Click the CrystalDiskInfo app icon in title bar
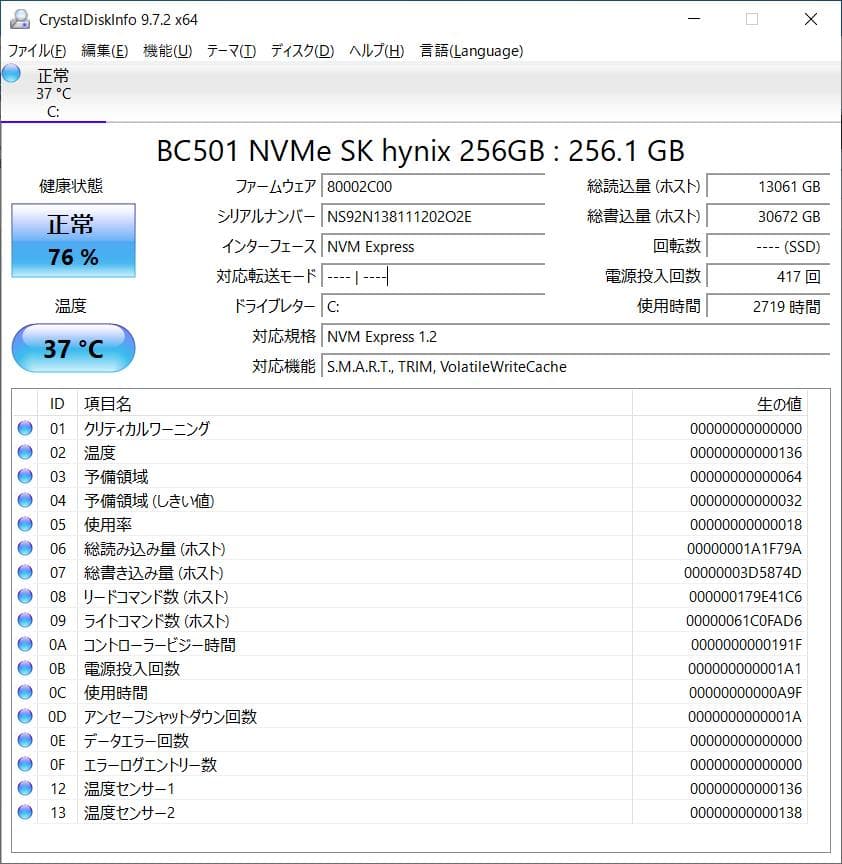The width and height of the screenshot is (842, 864). pyautogui.click(x=22, y=18)
